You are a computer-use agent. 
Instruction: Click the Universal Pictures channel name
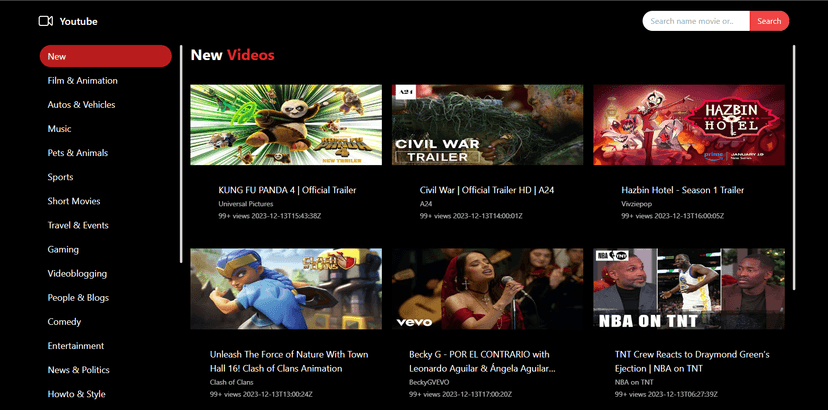(x=246, y=203)
